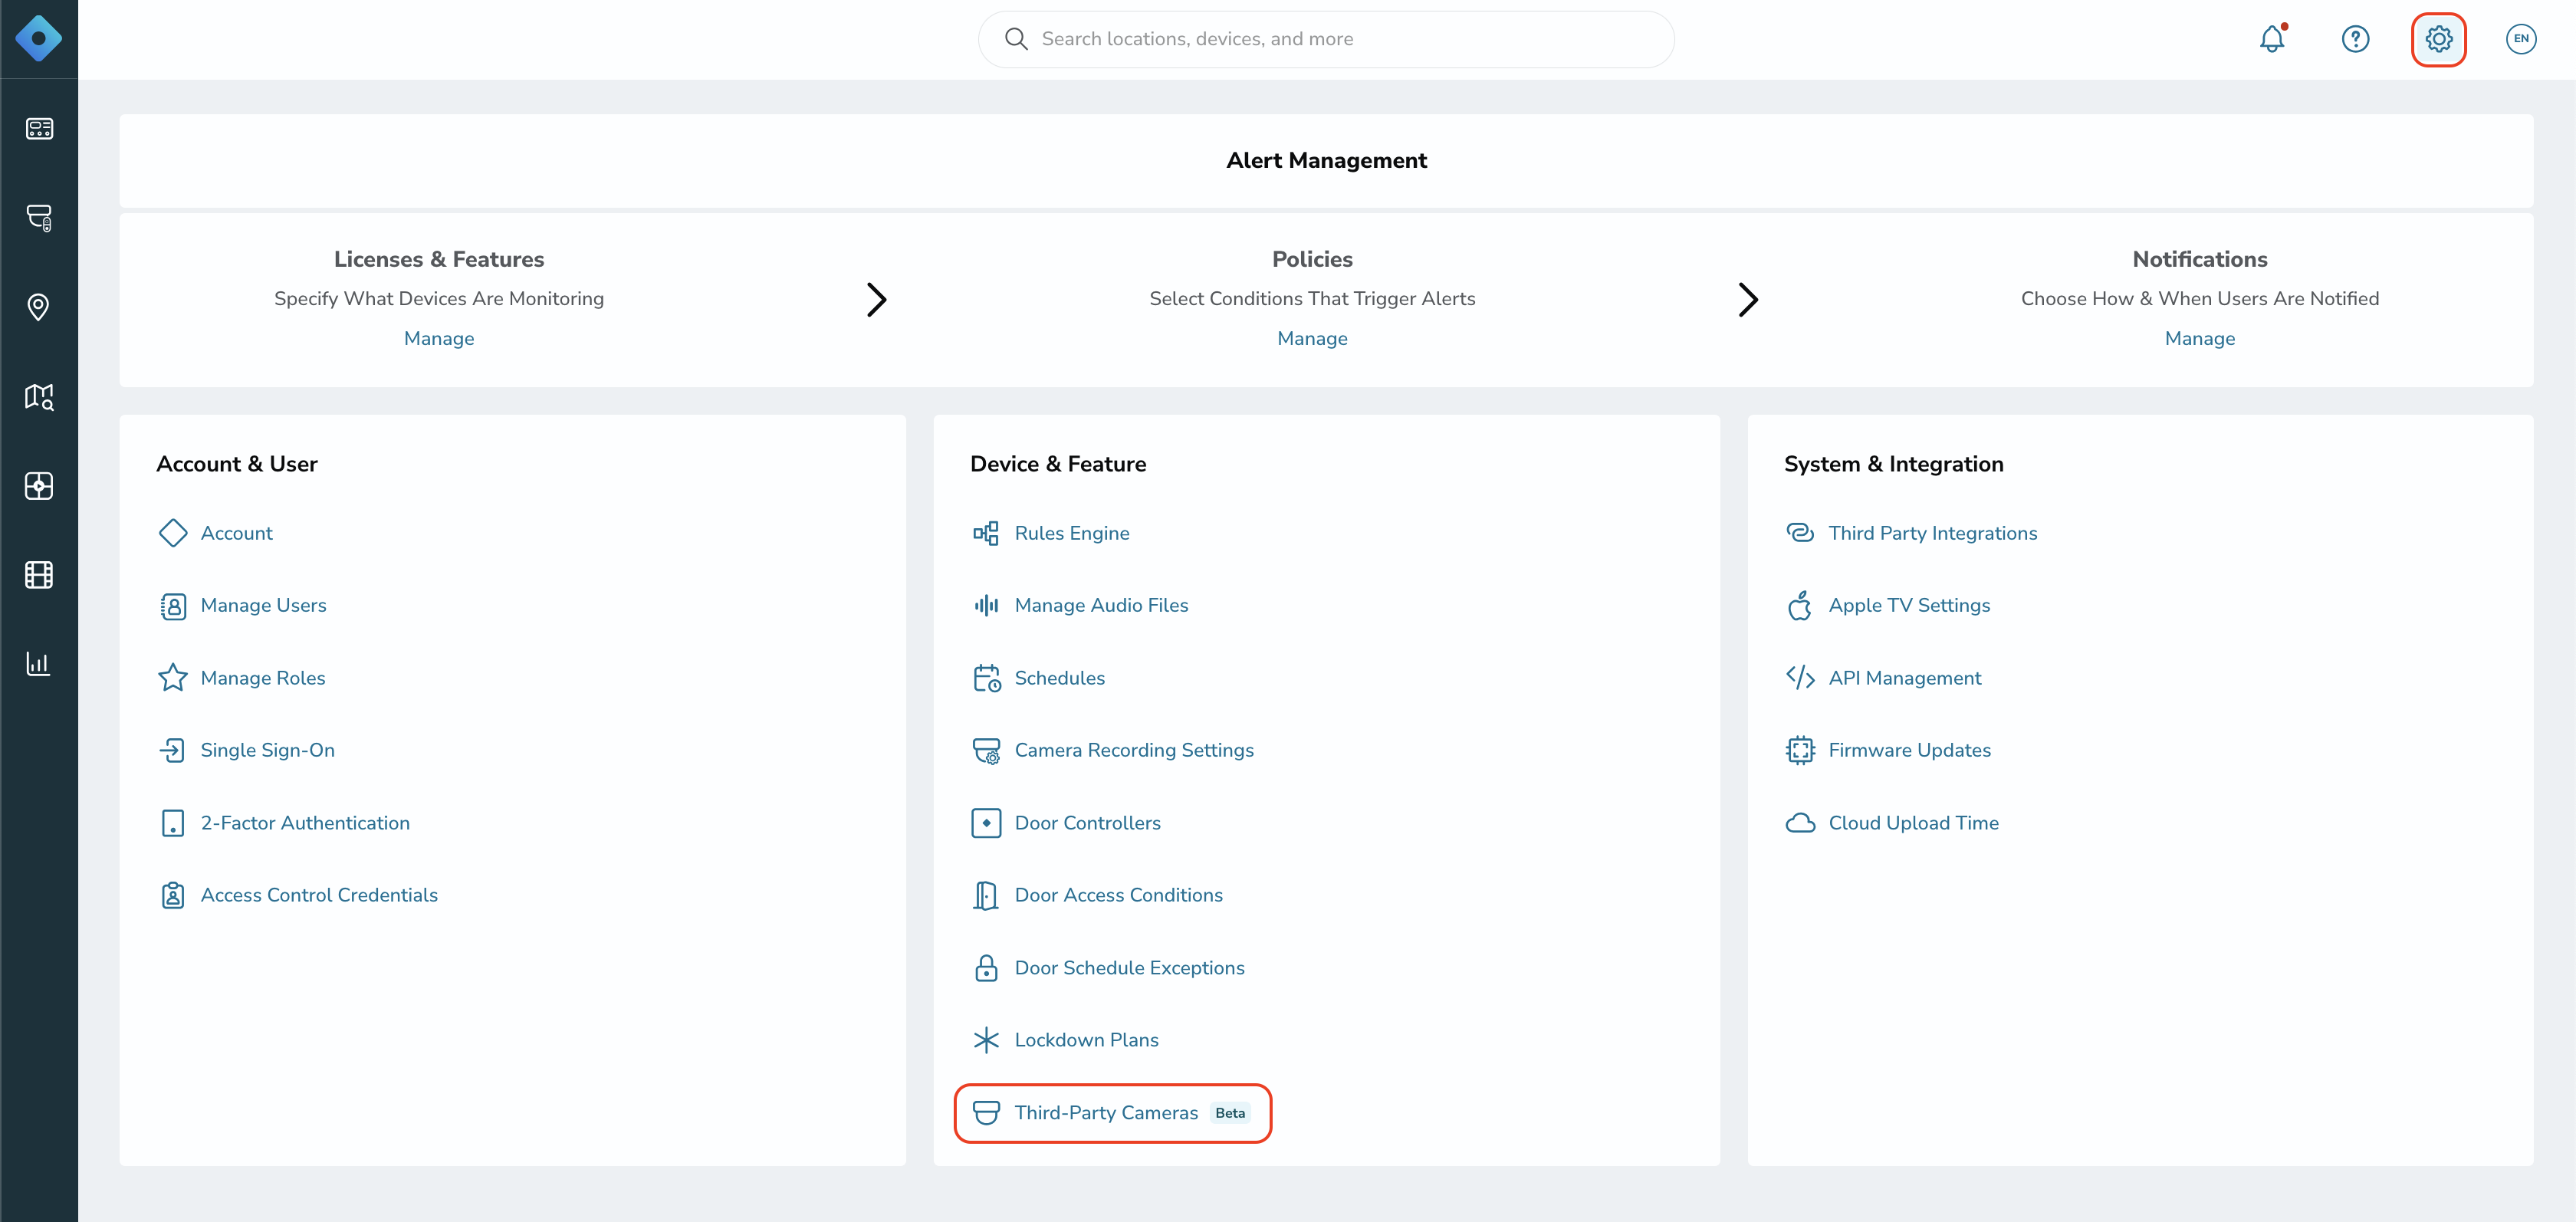Viewport: 2576px width, 1222px height.
Task: Open Third-Party Cameras Beta
Action: pyautogui.click(x=1112, y=1113)
